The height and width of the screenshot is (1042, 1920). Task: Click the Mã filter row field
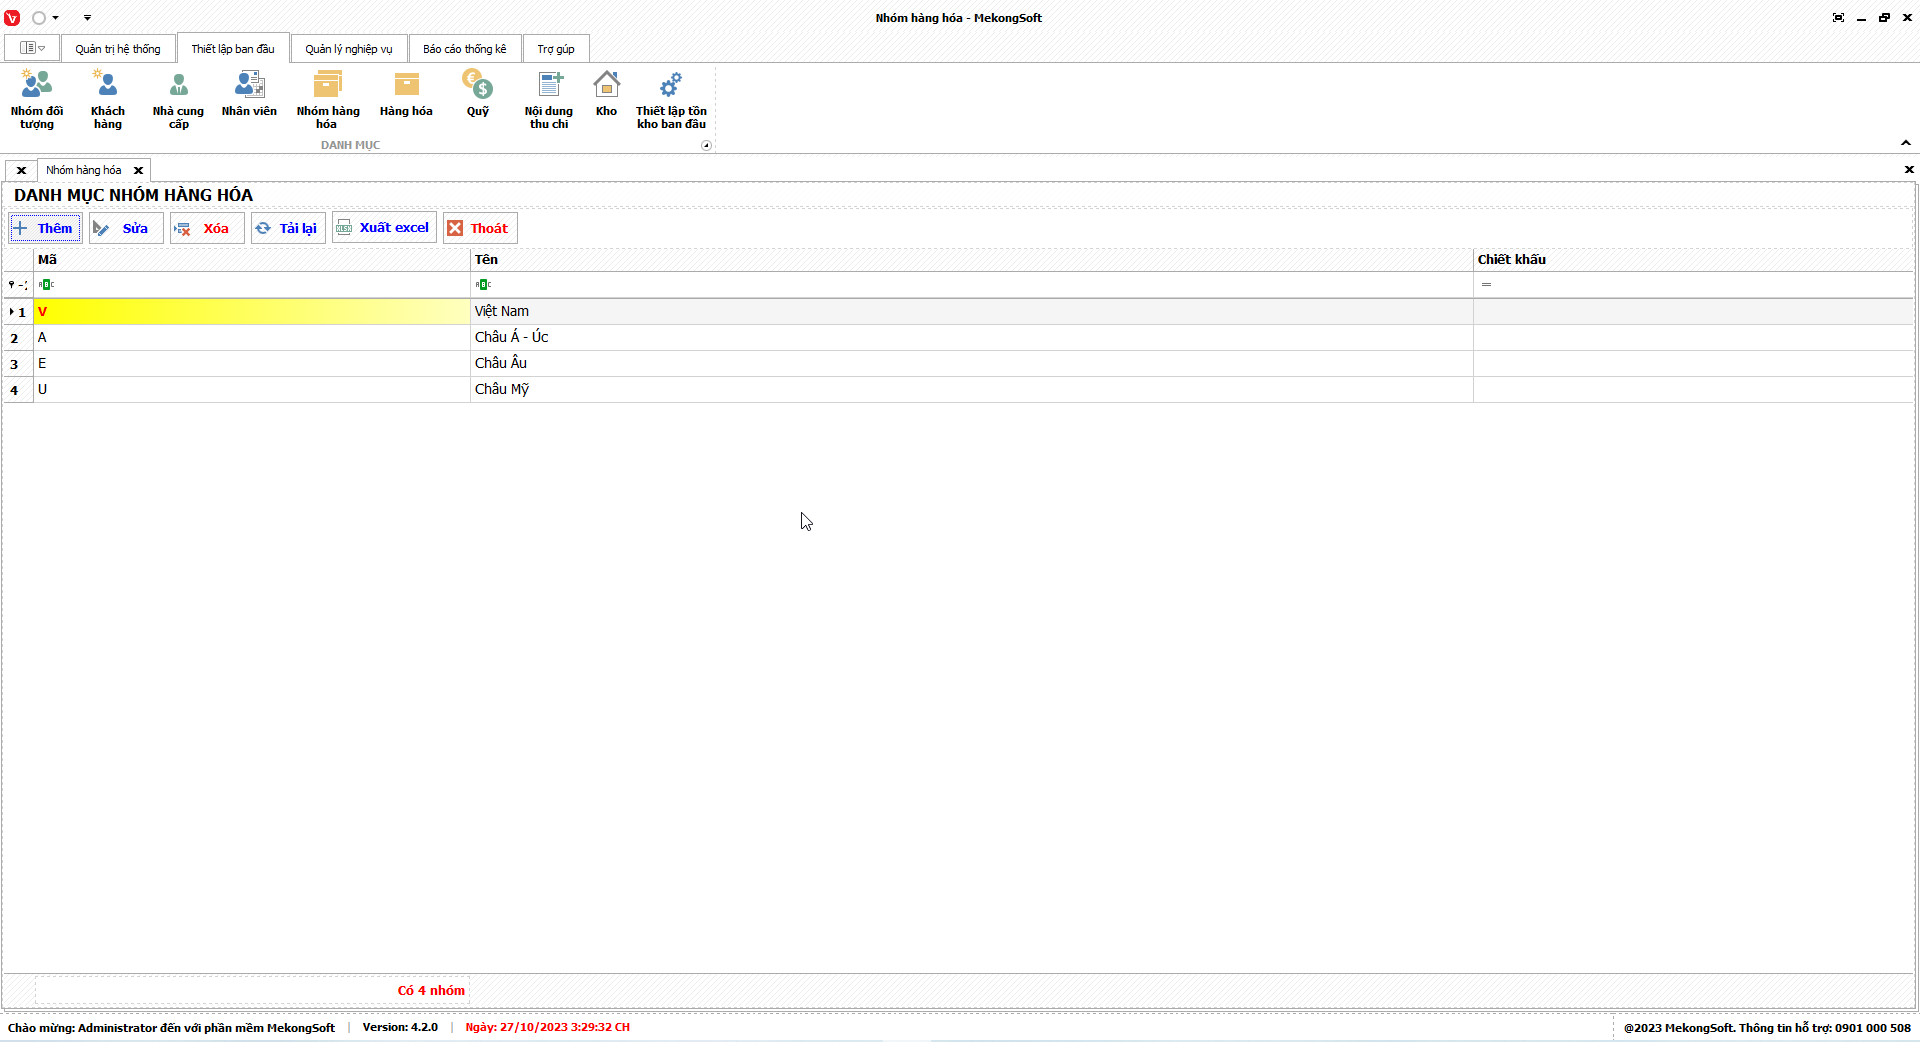[252, 285]
